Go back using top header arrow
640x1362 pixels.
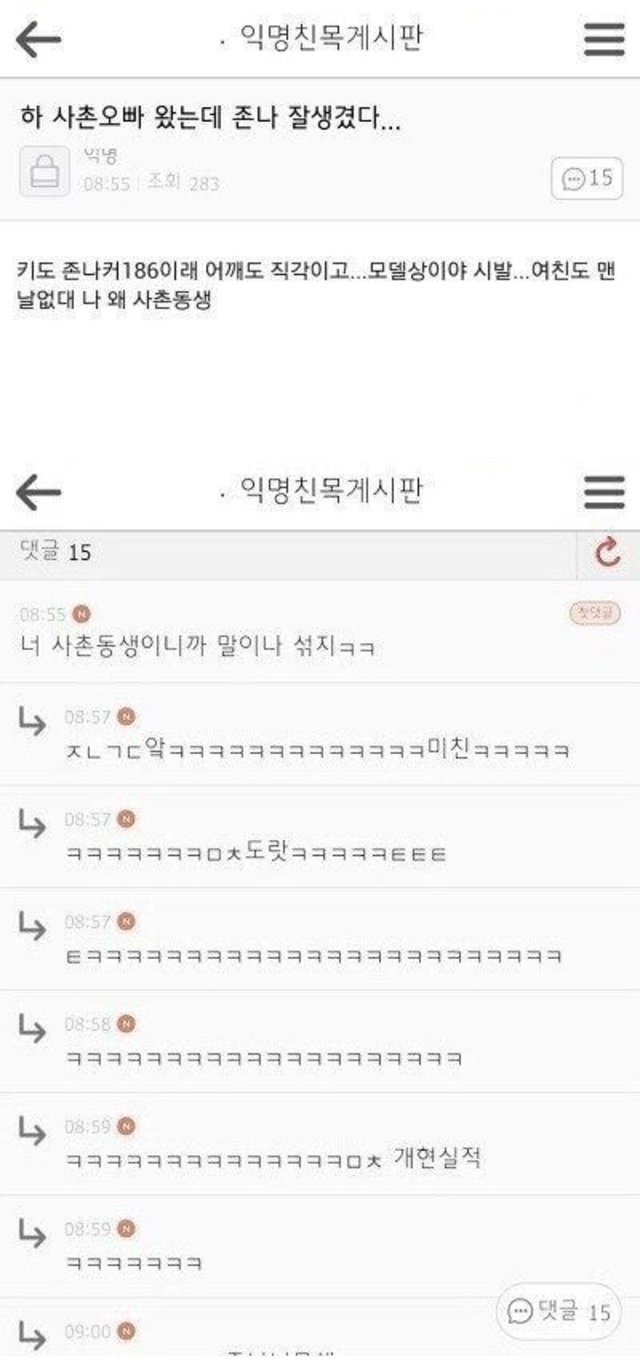(x=39, y=39)
